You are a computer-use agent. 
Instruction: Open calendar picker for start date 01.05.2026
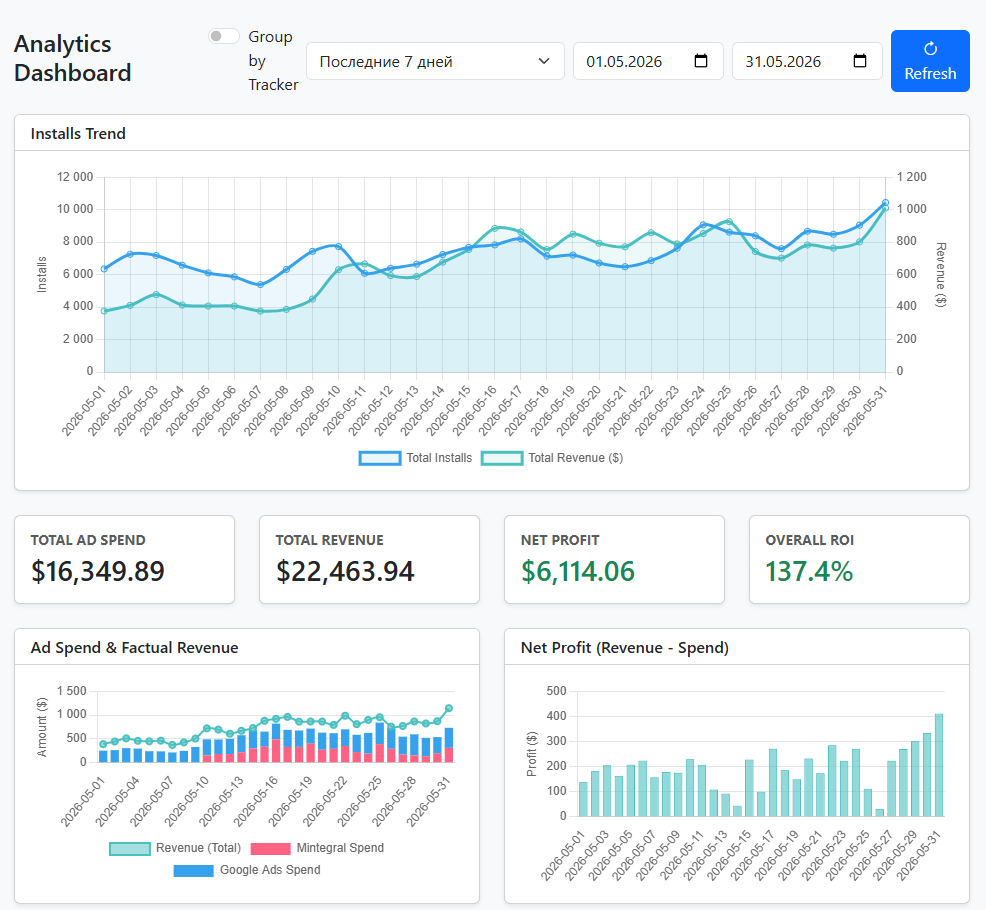(x=701, y=61)
